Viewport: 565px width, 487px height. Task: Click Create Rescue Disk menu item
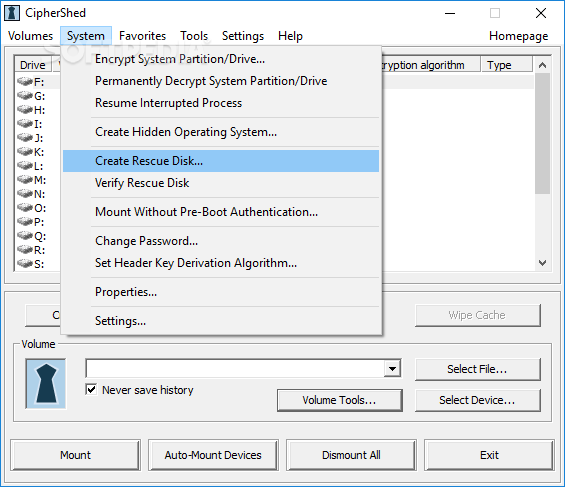coord(221,161)
